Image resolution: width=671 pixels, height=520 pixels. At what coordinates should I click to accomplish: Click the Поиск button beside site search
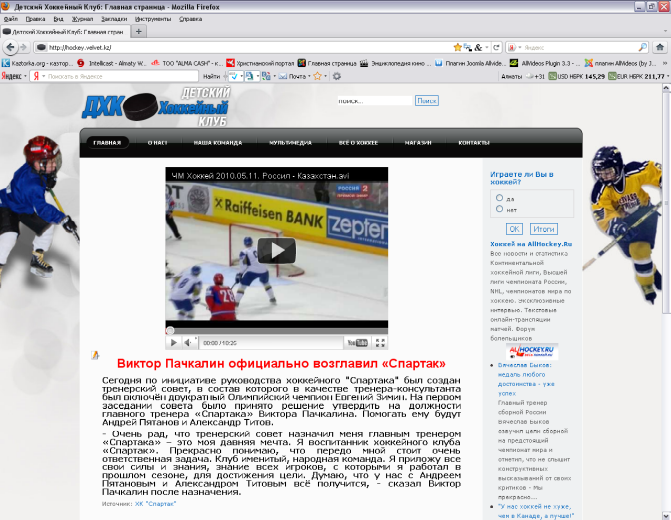pos(427,101)
